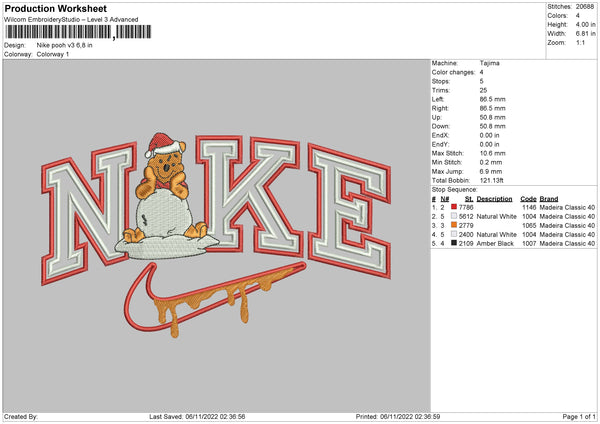Click the 'Color changes:' label
The height and width of the screenshot is (424, 600).
[x=453, y=72]
